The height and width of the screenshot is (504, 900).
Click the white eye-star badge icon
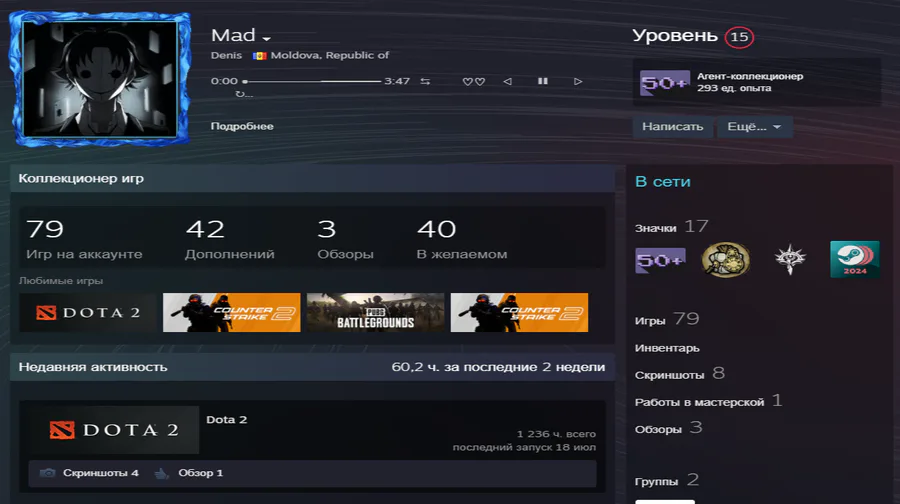[790, 259]
